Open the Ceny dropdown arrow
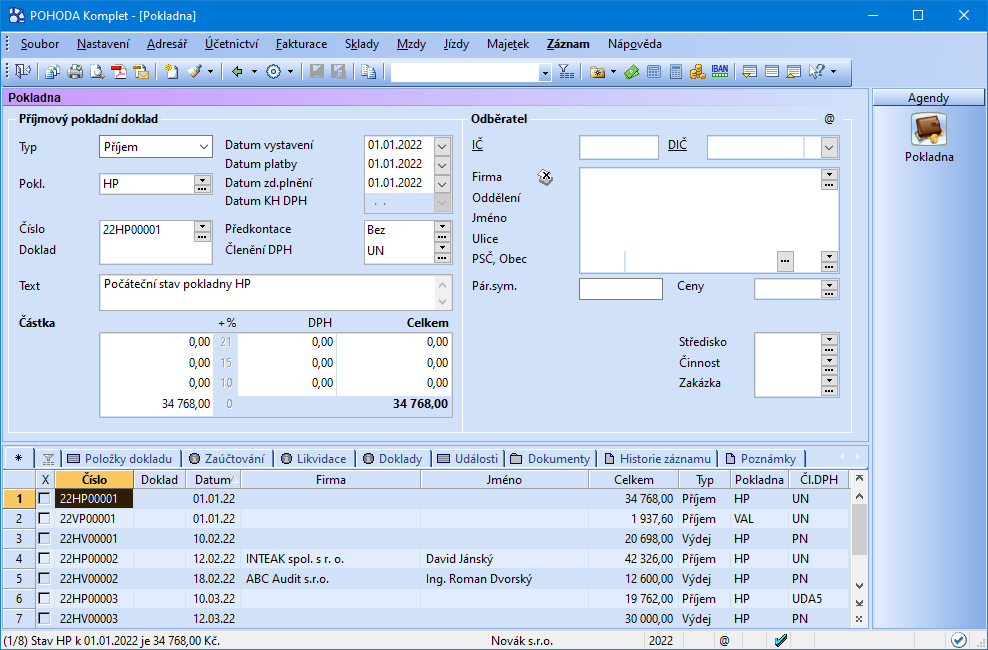The width and height of the screenshot is (988, 650). pyautogui.click(x=829, y=285)
